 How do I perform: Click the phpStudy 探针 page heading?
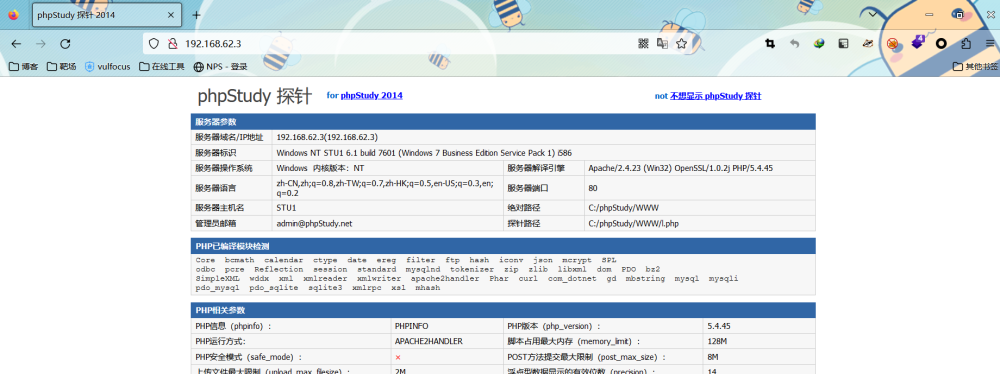(x=254, y=96)
